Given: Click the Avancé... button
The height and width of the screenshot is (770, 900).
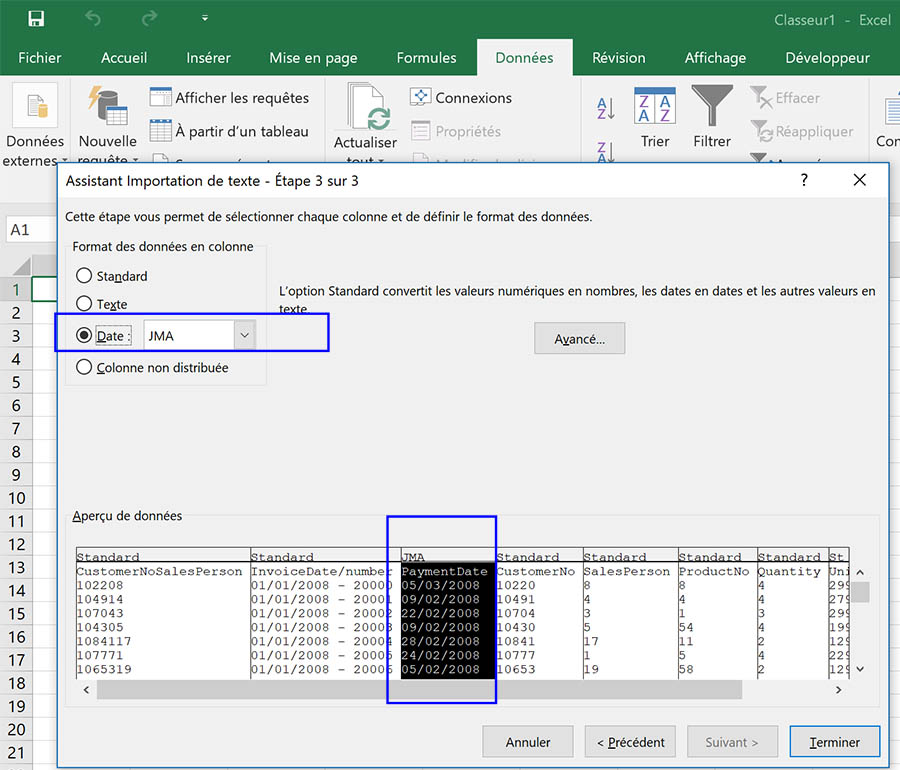Looking at the screenshot, I should [x=579, y=339].
